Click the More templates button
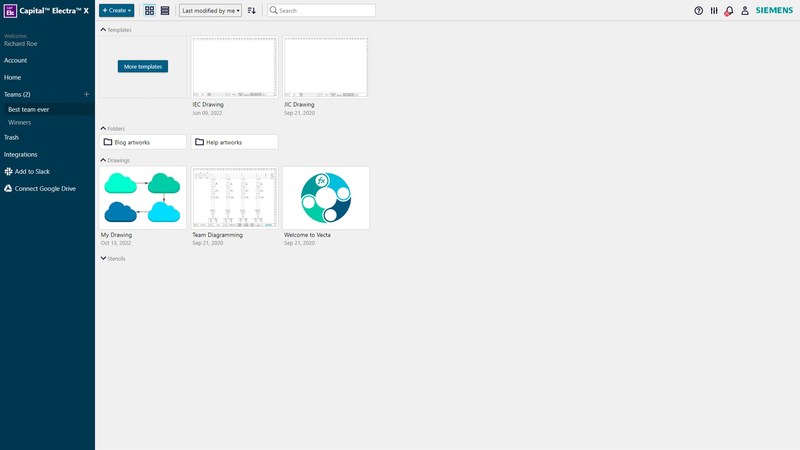This screenshot has height=450, width=800. (x=143, y=66)
